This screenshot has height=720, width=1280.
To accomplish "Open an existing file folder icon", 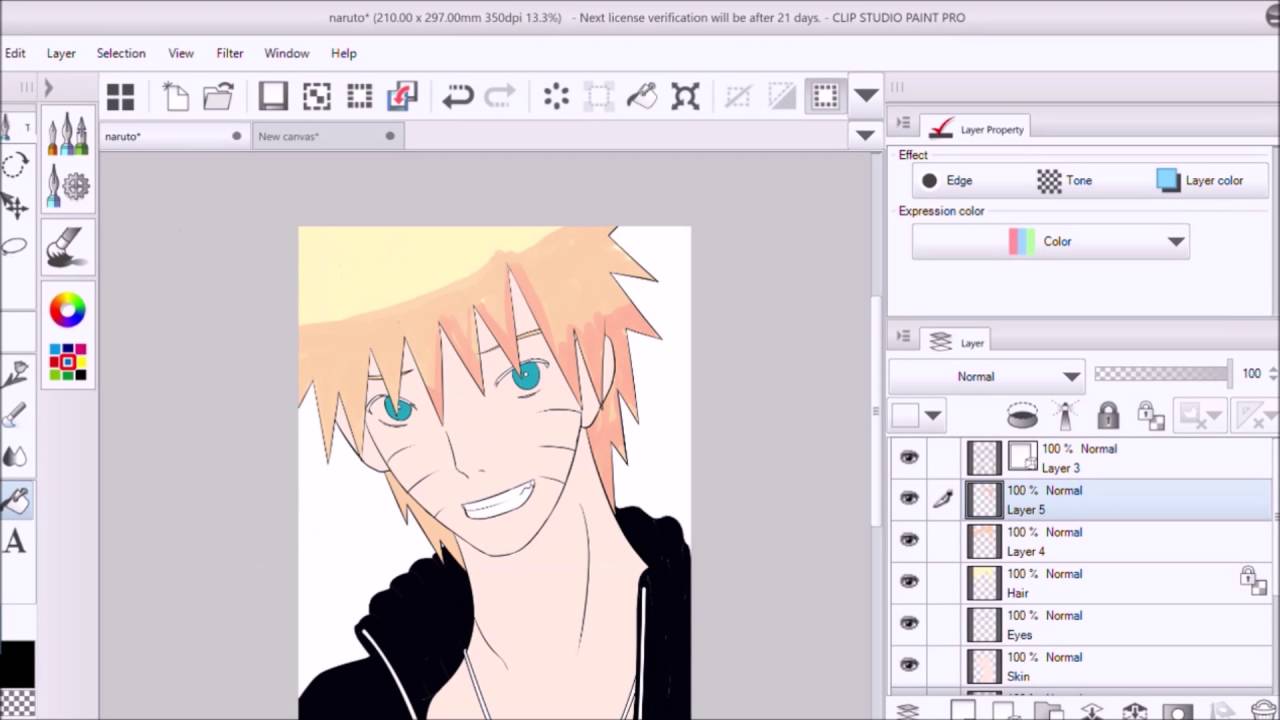I will click(218, 96).
